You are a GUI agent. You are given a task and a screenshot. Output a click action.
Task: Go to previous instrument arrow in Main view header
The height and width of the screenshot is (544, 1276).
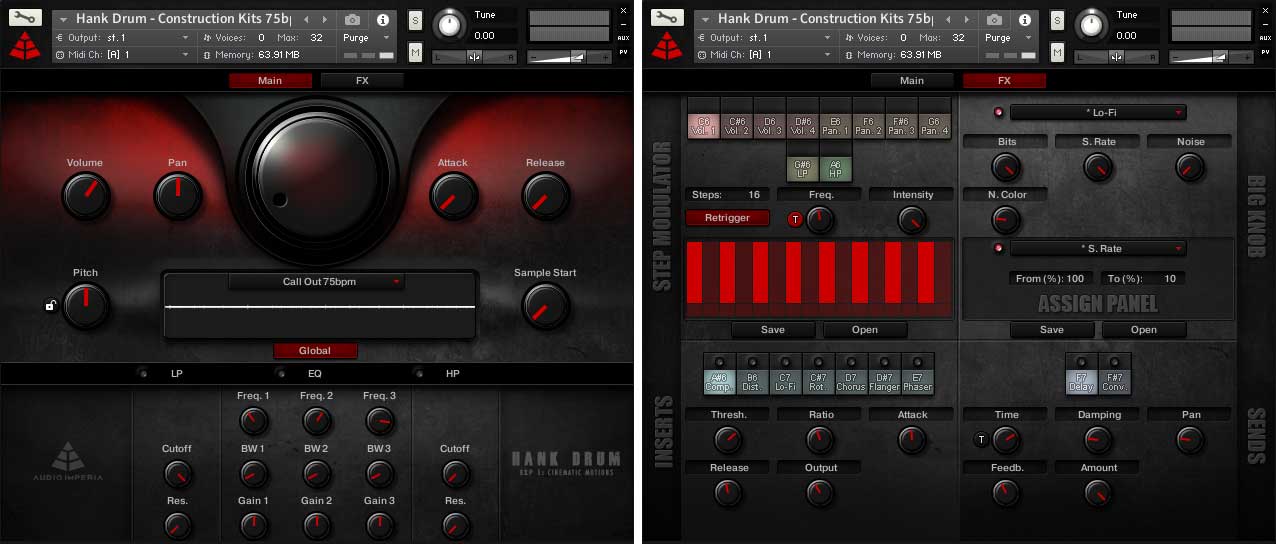pos(306,20)
